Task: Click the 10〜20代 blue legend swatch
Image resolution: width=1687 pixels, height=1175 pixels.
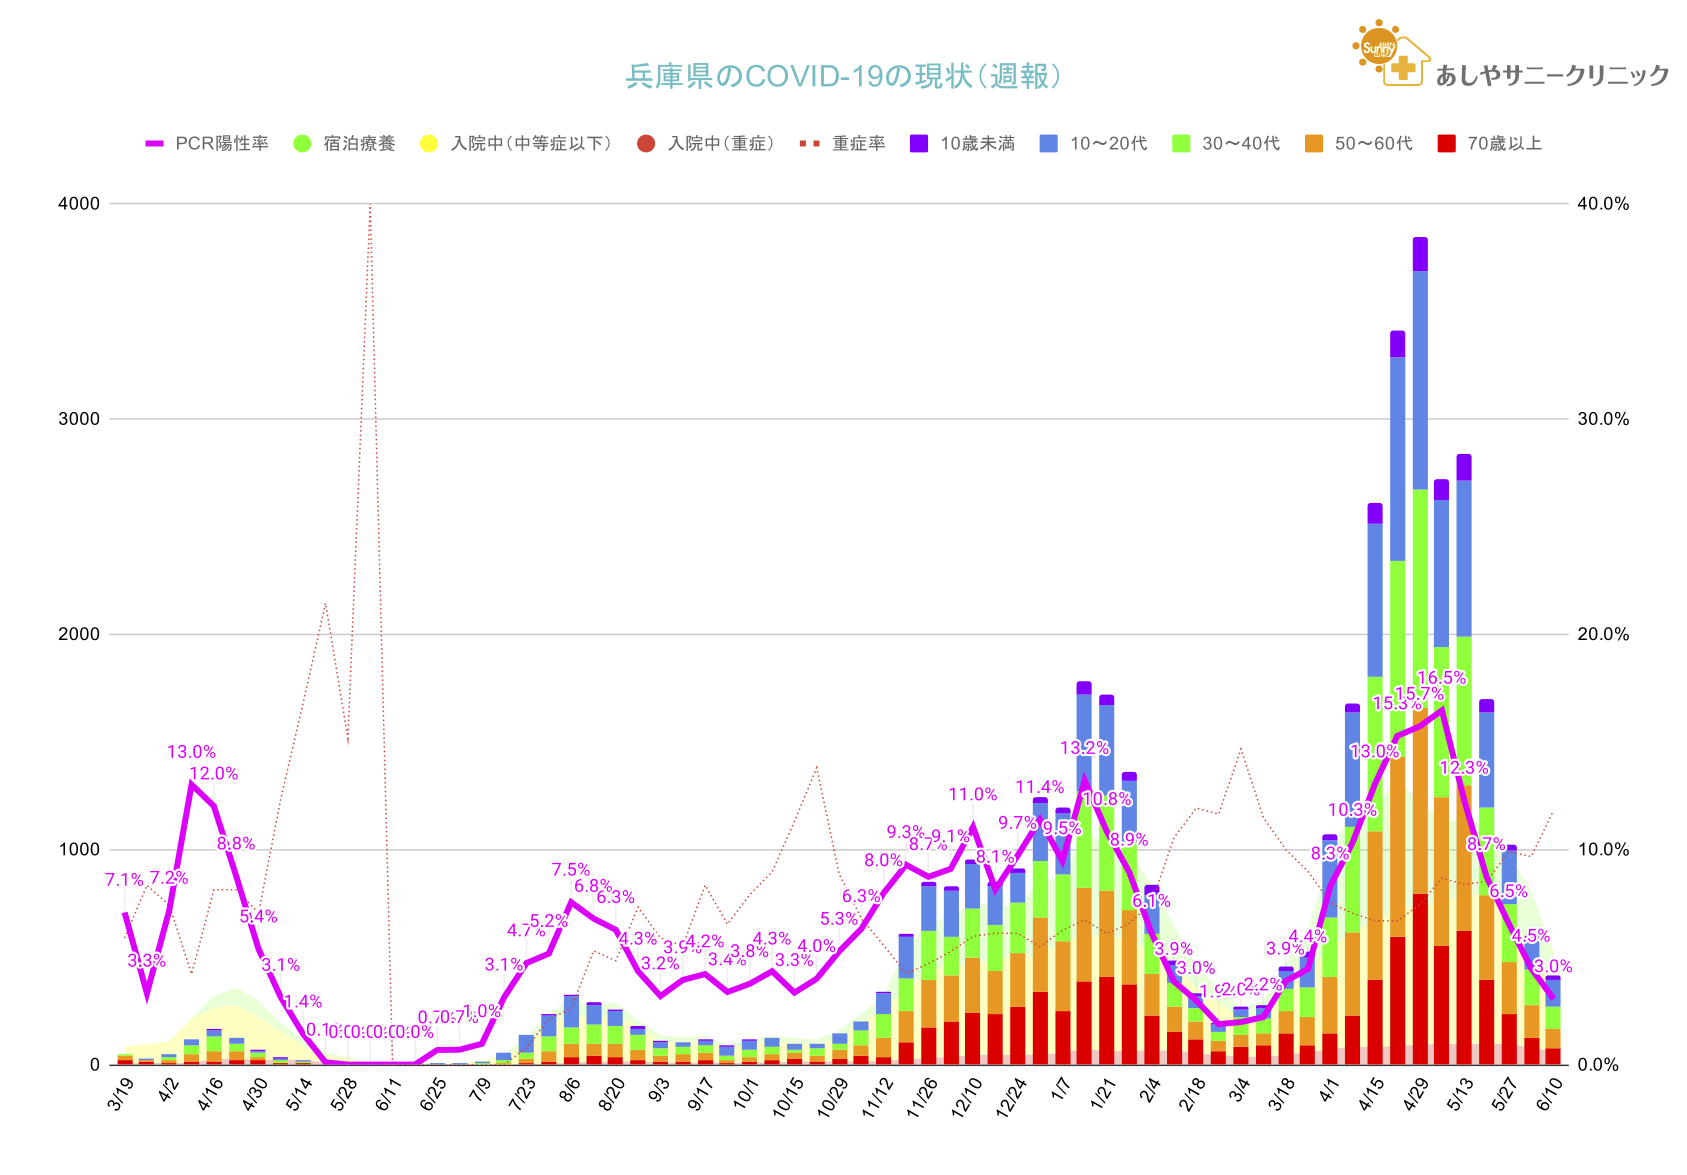Action: (x=1049, y=144)
